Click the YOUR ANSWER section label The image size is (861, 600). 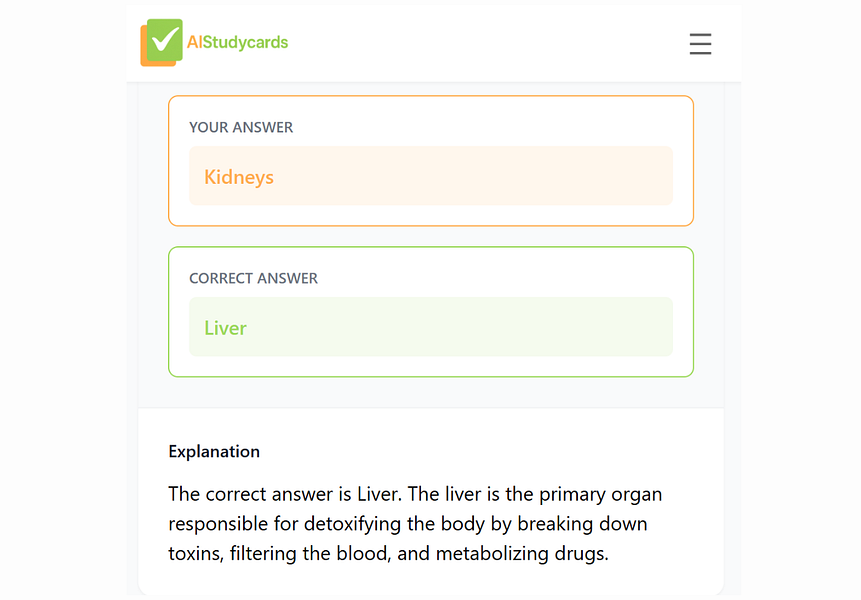pos(241,127)
